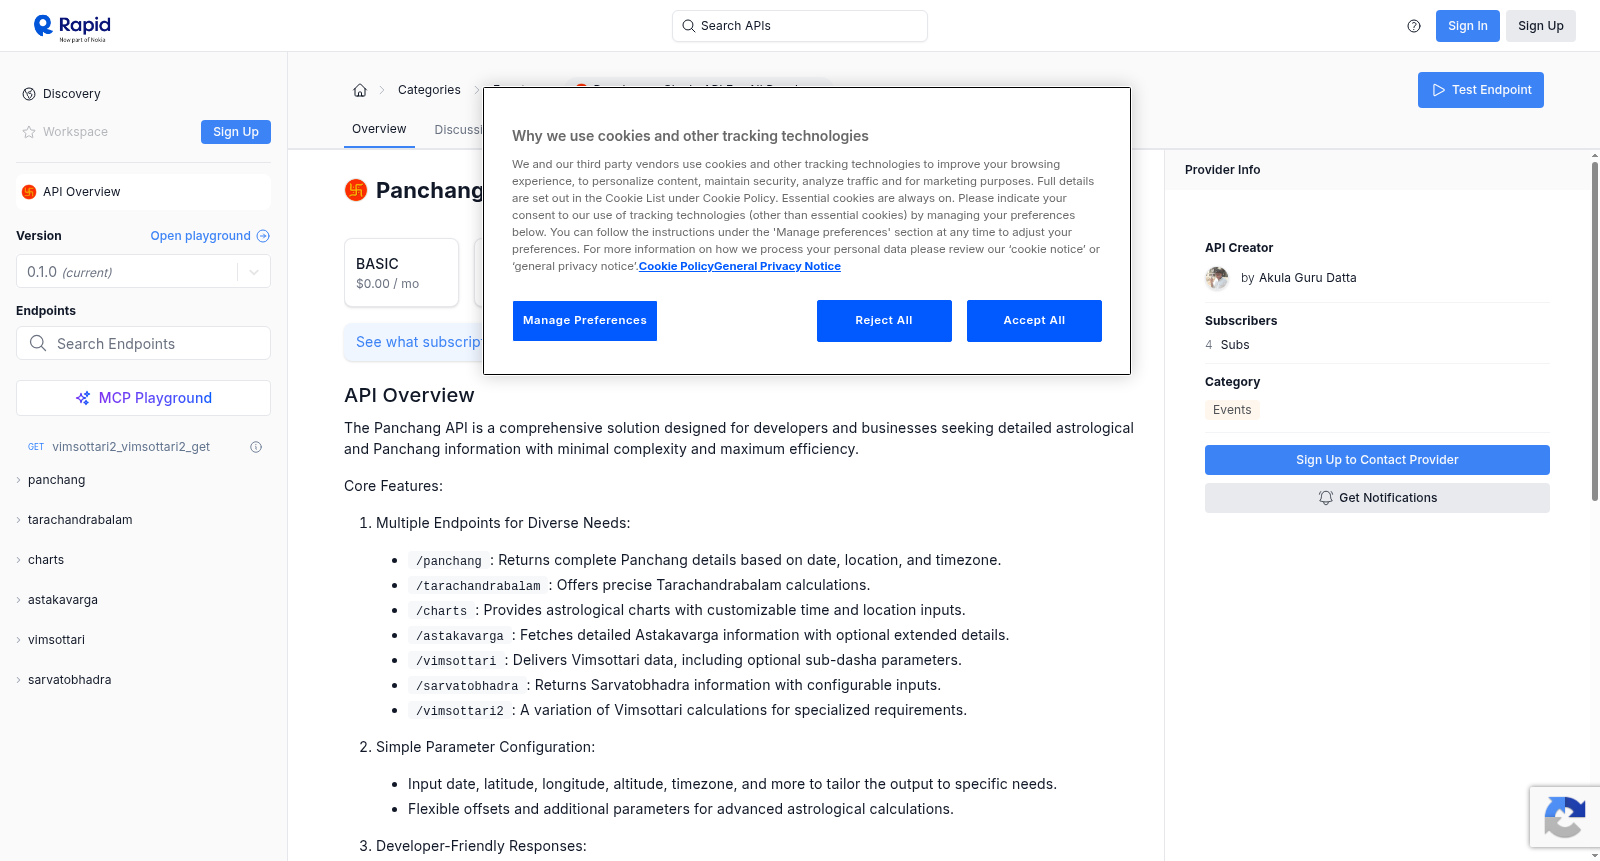1600x861 pixels.
Task: Switch to the Overview tab
Action: (x=379, y=129)
